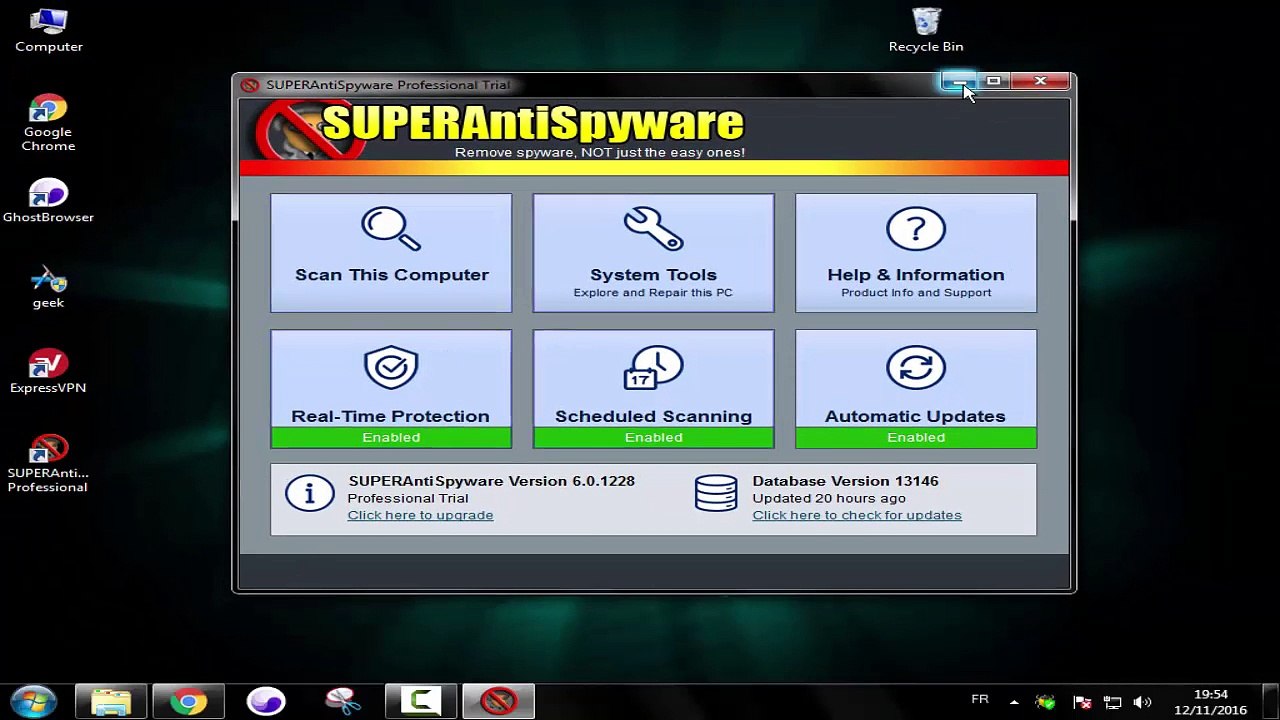Show hidden system tray icons
Viewport: 1280px width, 720px height.
click(1014, 702)
